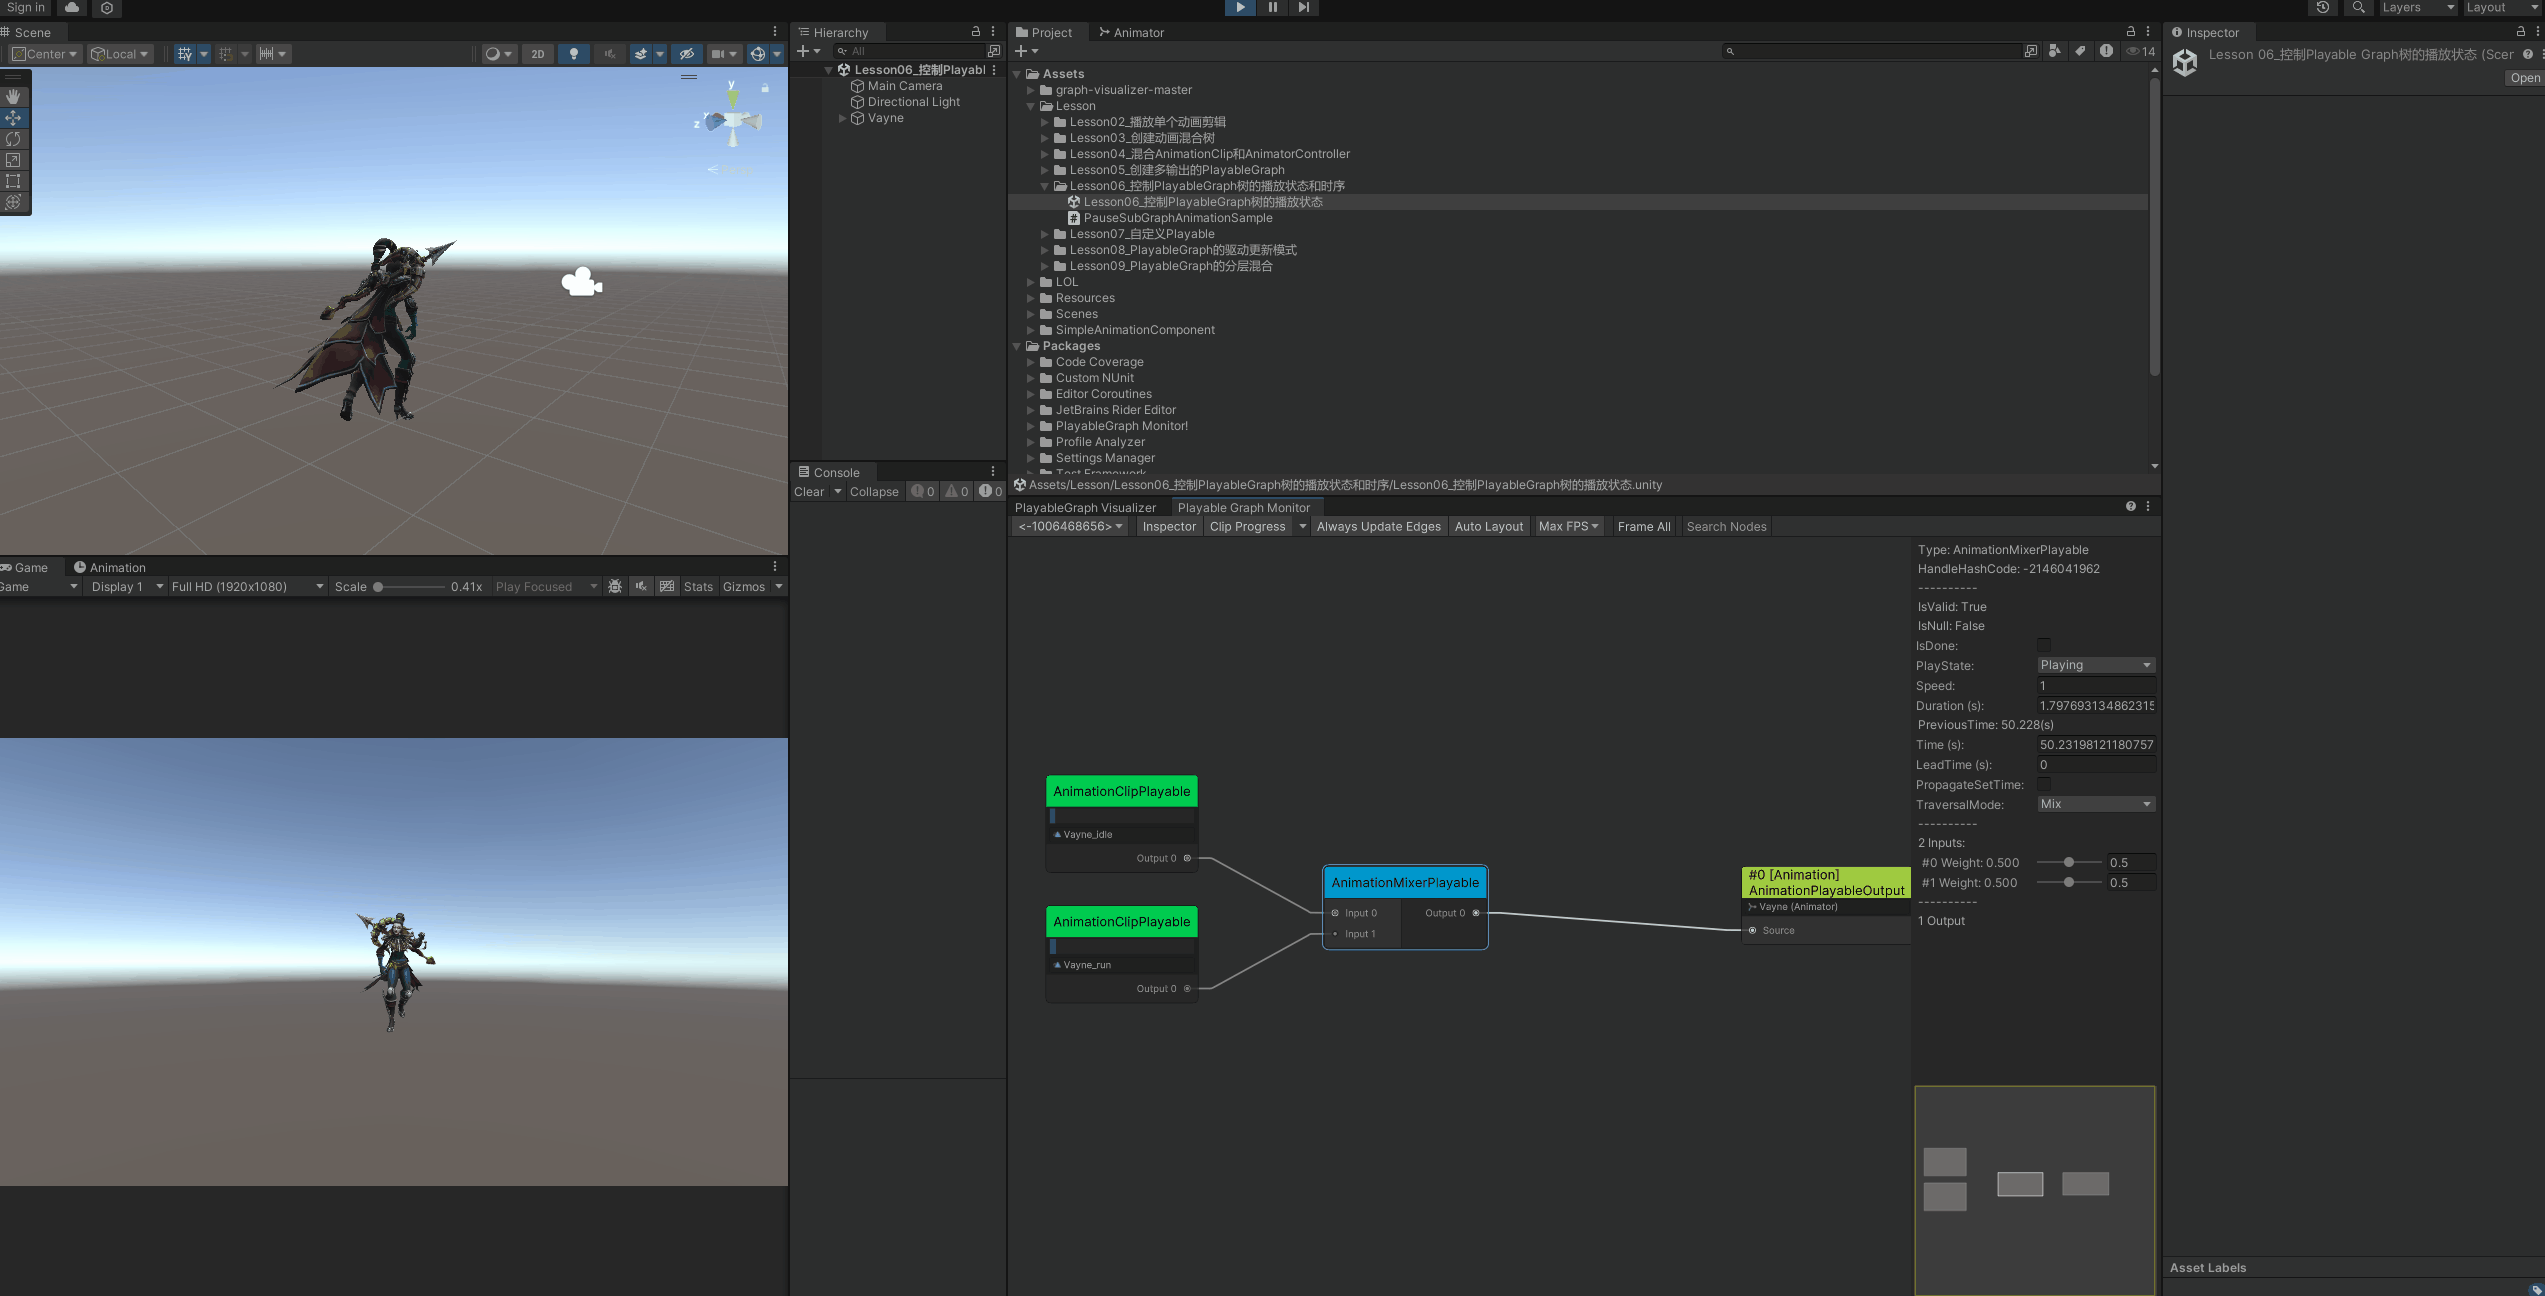Select the Rect transform tool
This screenshot has height=1296, width=2545.
pos(13,181)
